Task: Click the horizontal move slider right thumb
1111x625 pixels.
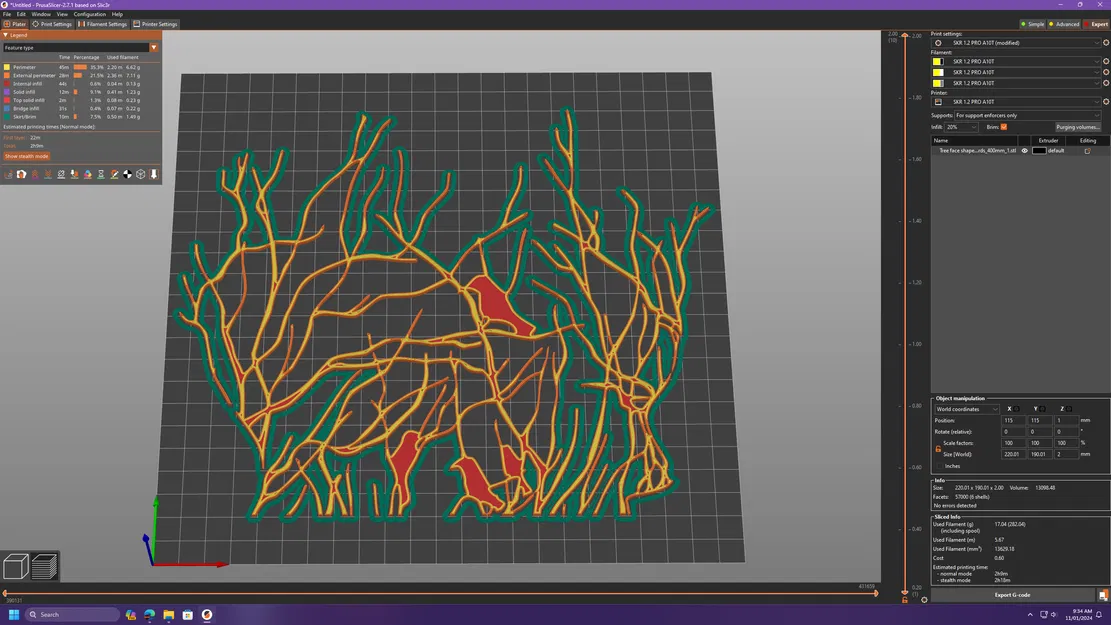Action: [x=876, y=593]
